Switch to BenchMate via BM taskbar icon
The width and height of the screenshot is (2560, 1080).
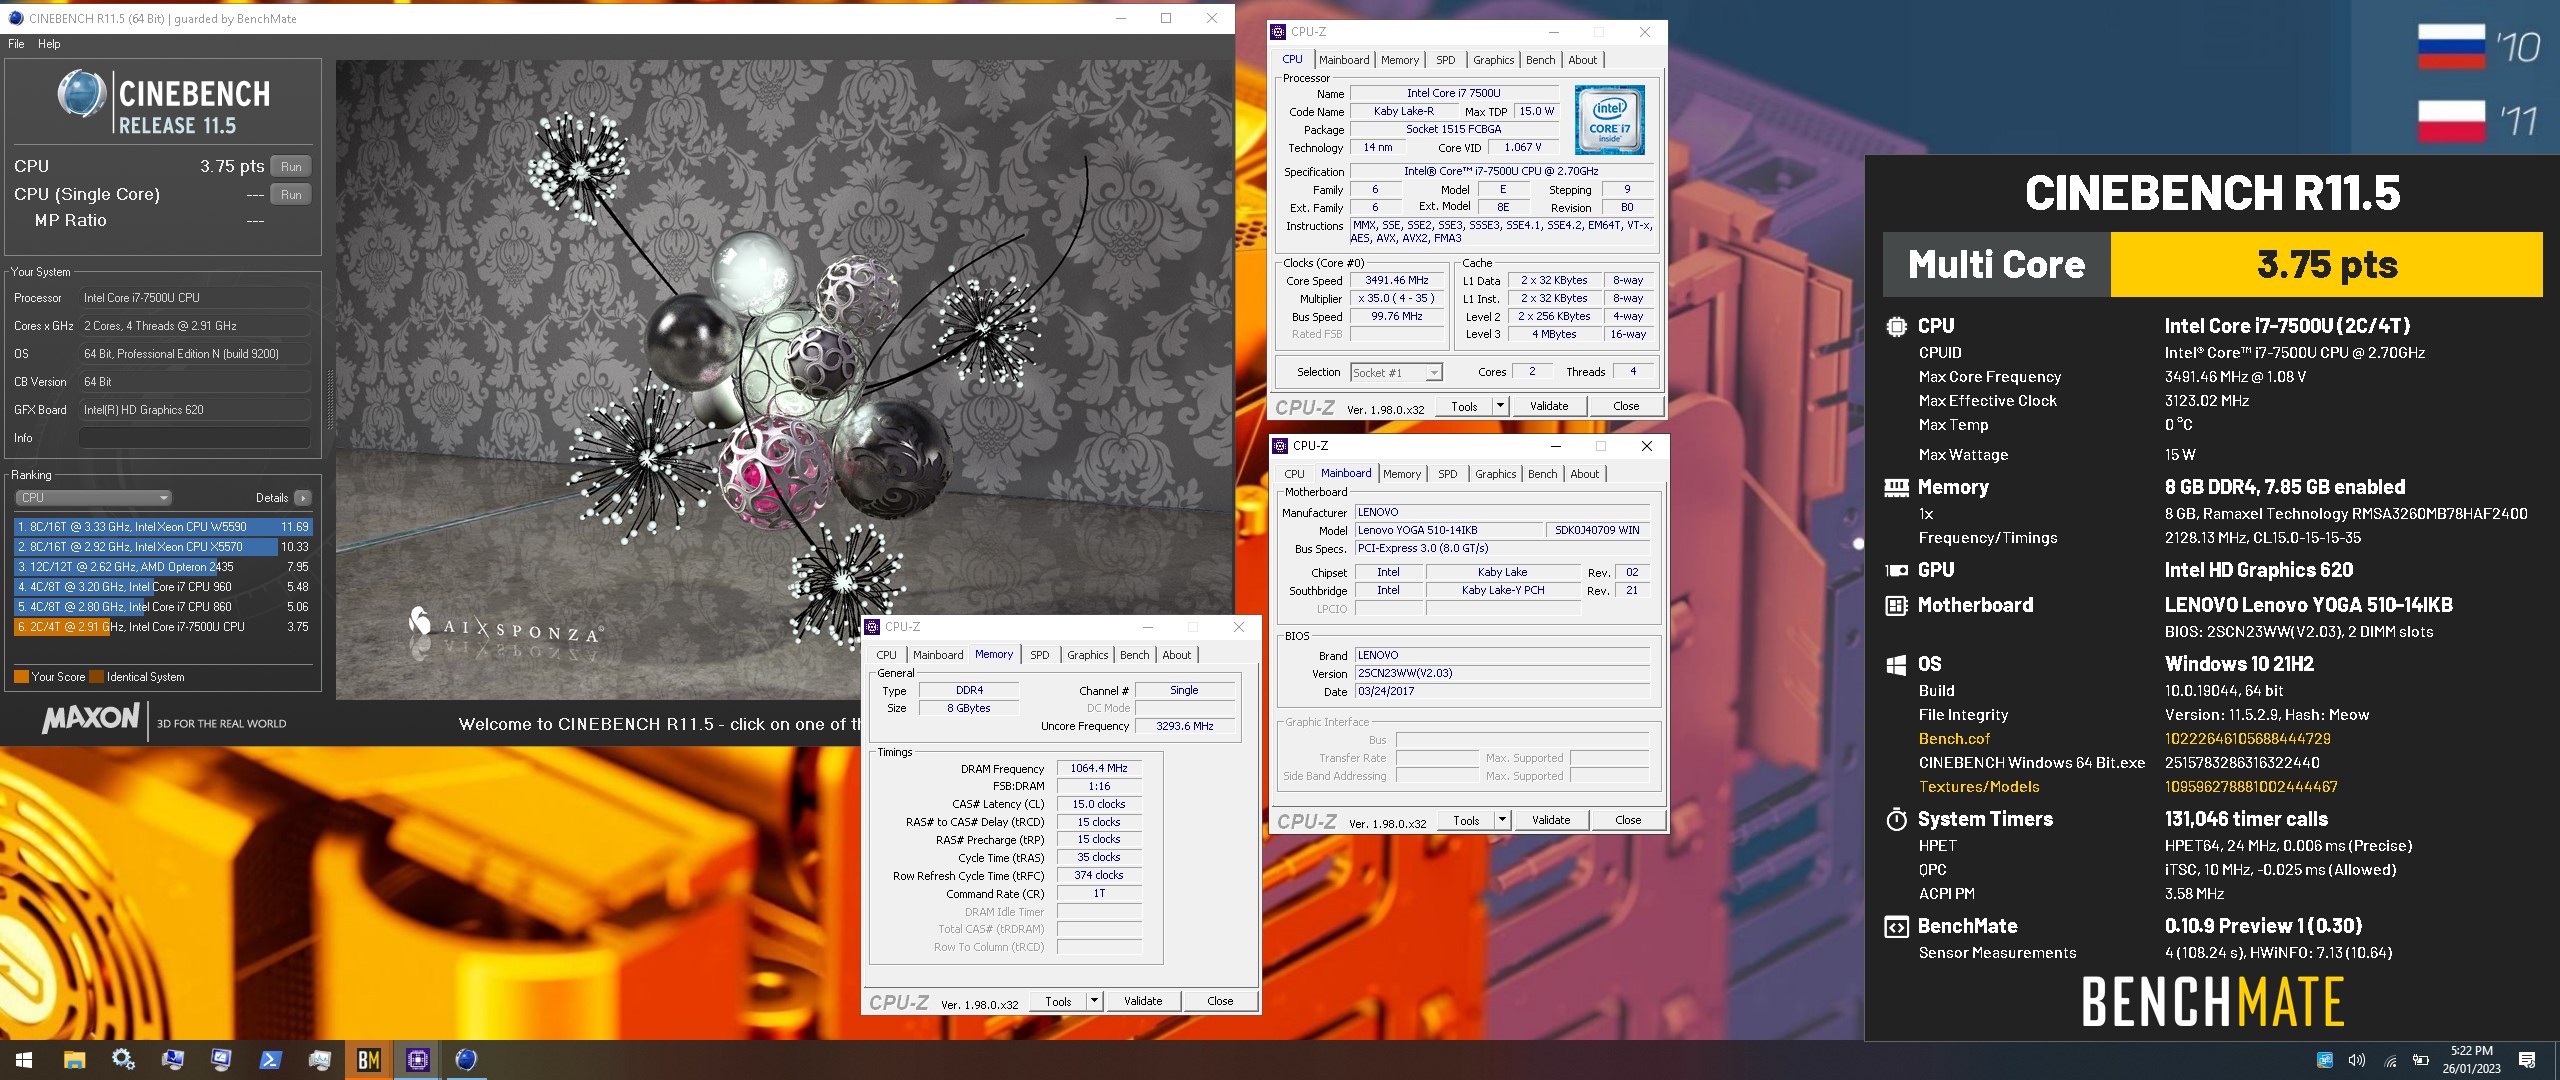(x=368, y=1060)
